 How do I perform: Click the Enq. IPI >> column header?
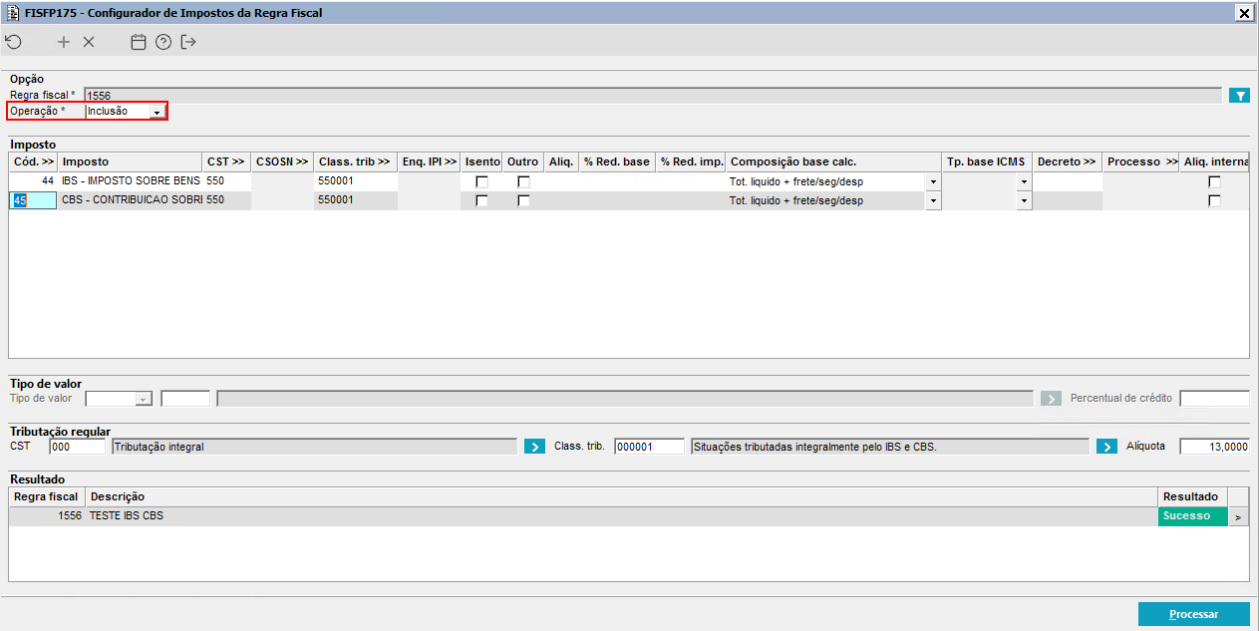click(429, 161)
